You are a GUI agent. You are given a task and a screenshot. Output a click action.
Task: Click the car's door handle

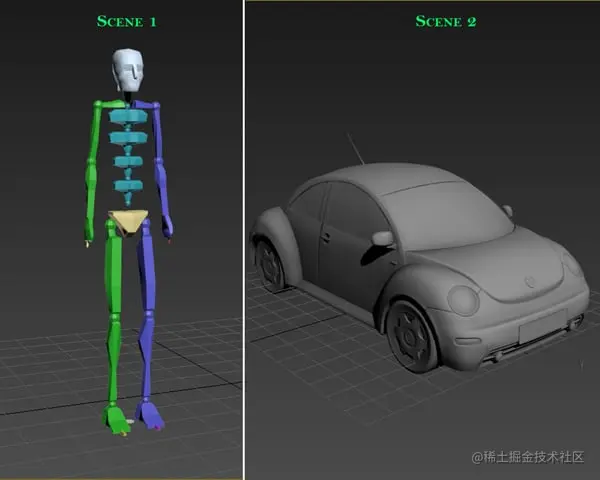coord(326,237)
